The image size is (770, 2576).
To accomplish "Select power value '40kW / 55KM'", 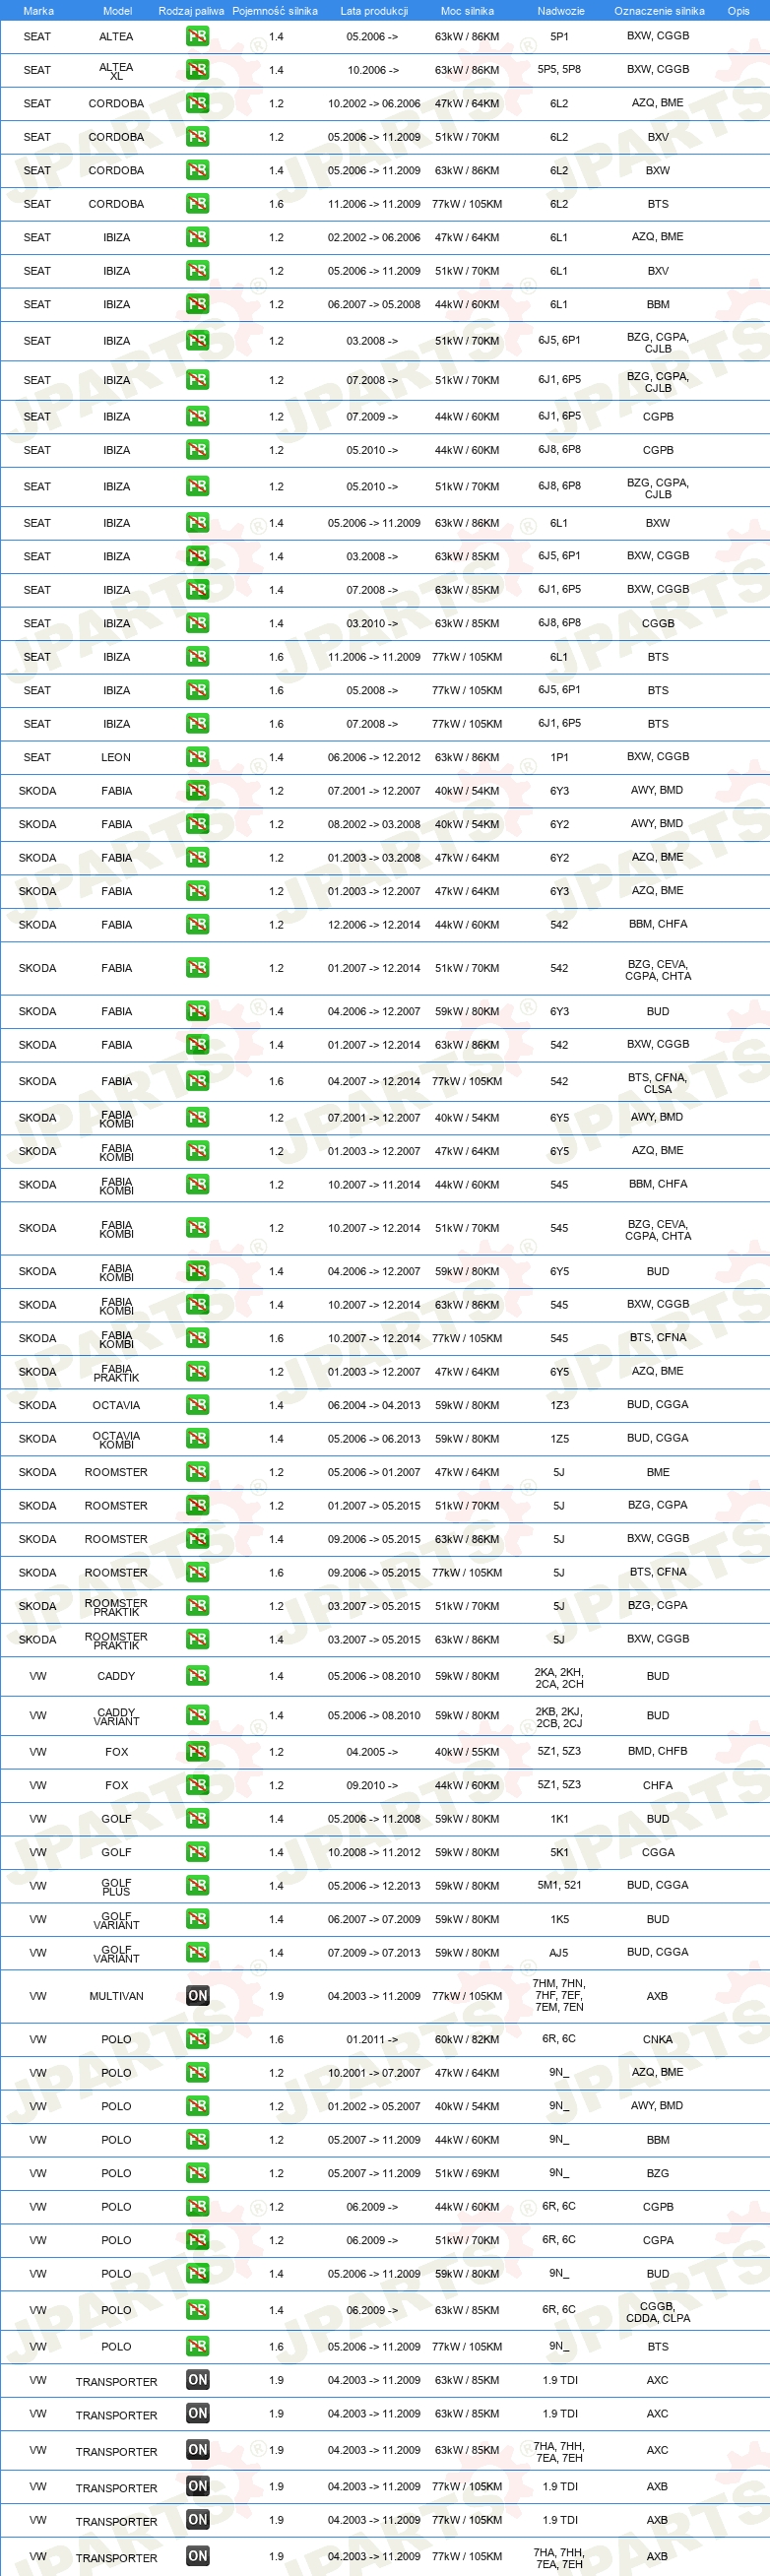I will point(467,1753).
